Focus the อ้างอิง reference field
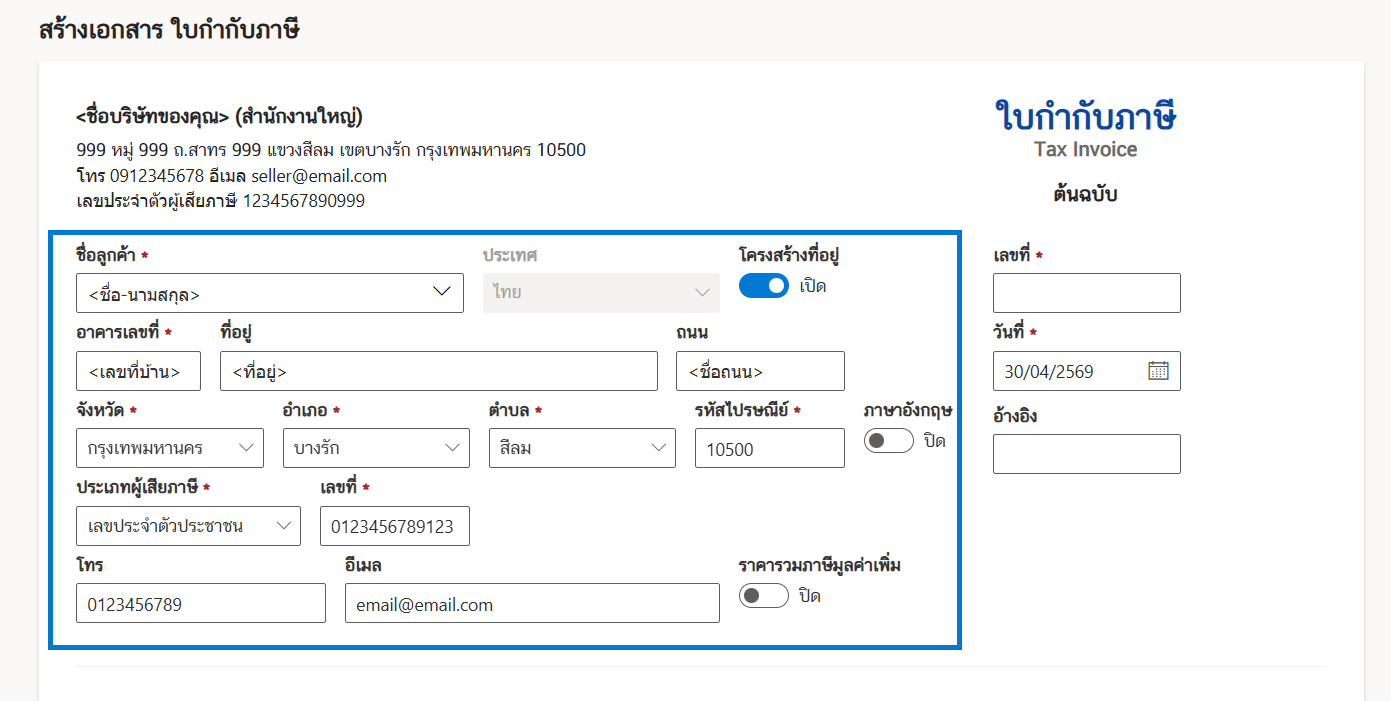1391x701 pixels. click(x=1086, y=454)
